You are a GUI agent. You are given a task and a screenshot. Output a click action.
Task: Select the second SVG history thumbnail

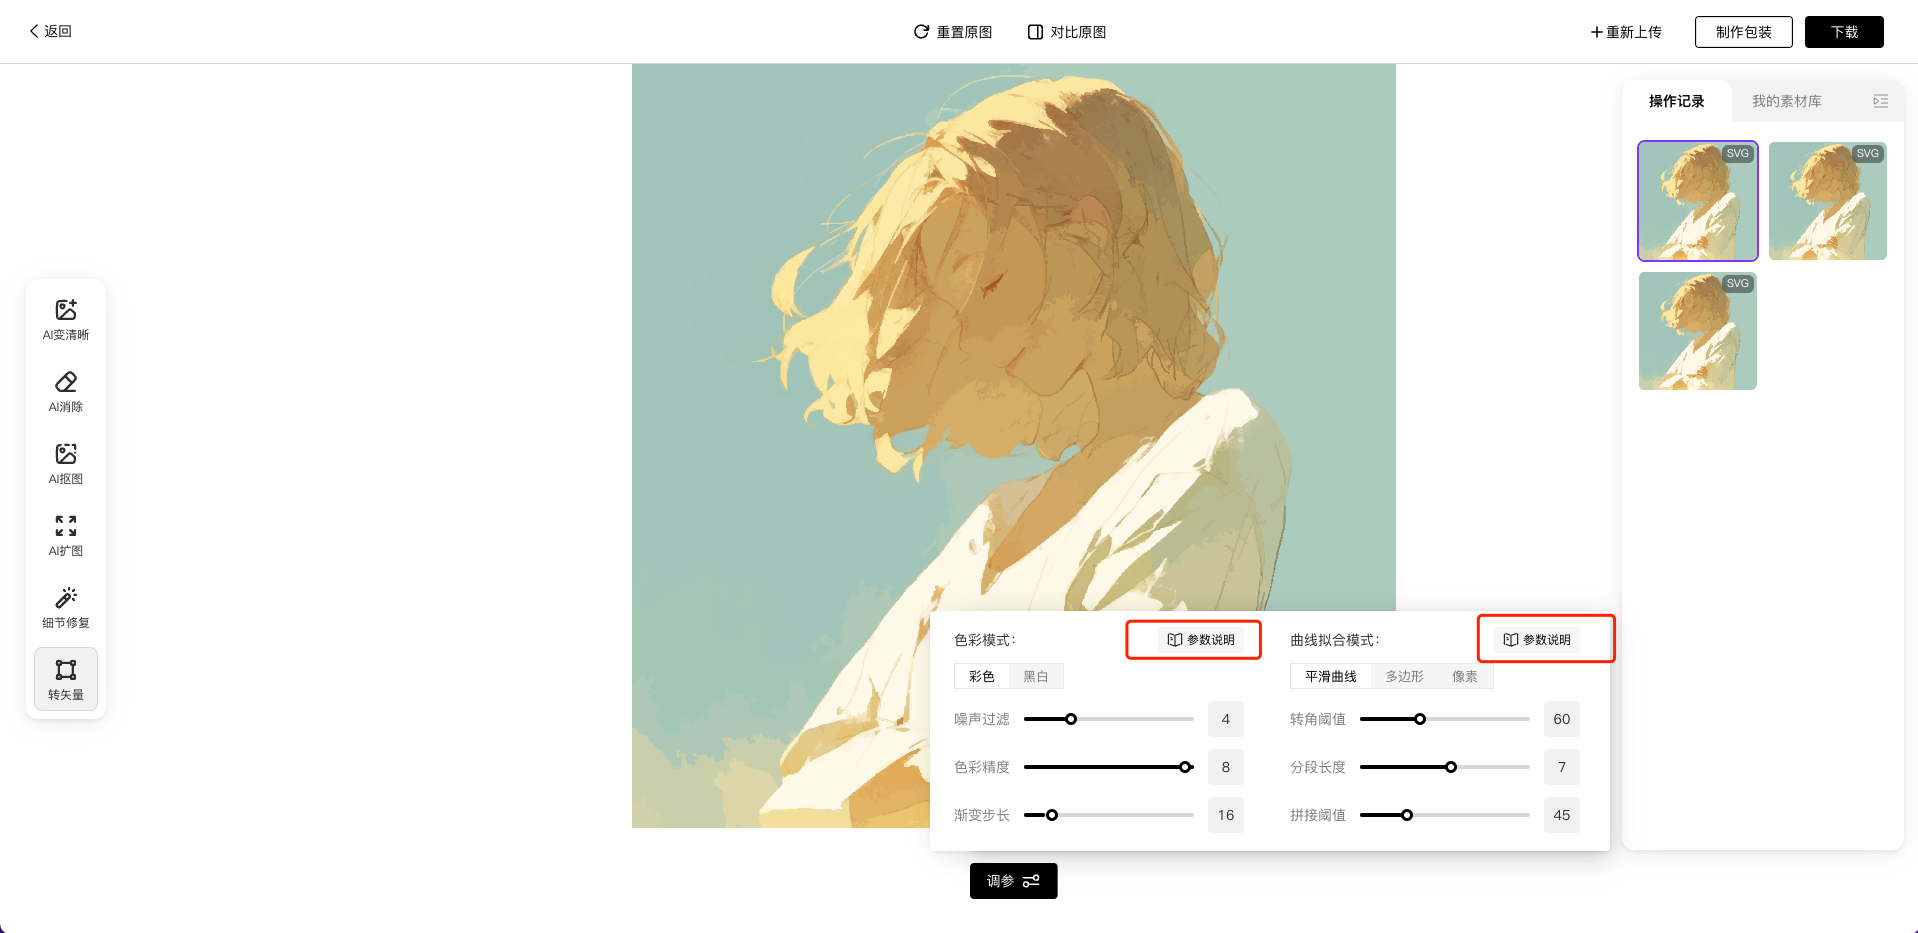(x=1827, y=201)
